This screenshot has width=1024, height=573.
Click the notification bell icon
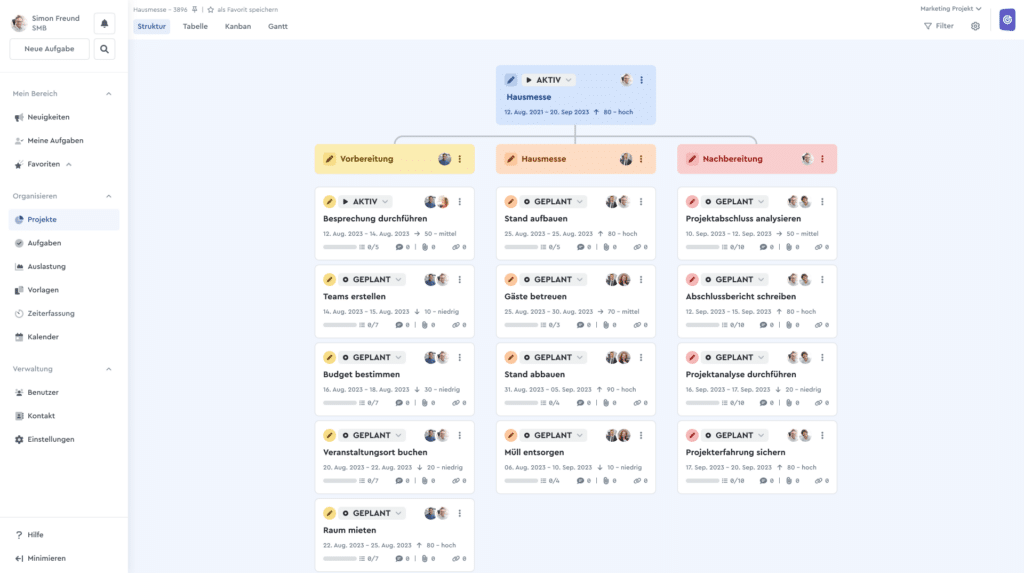[104, 23]
